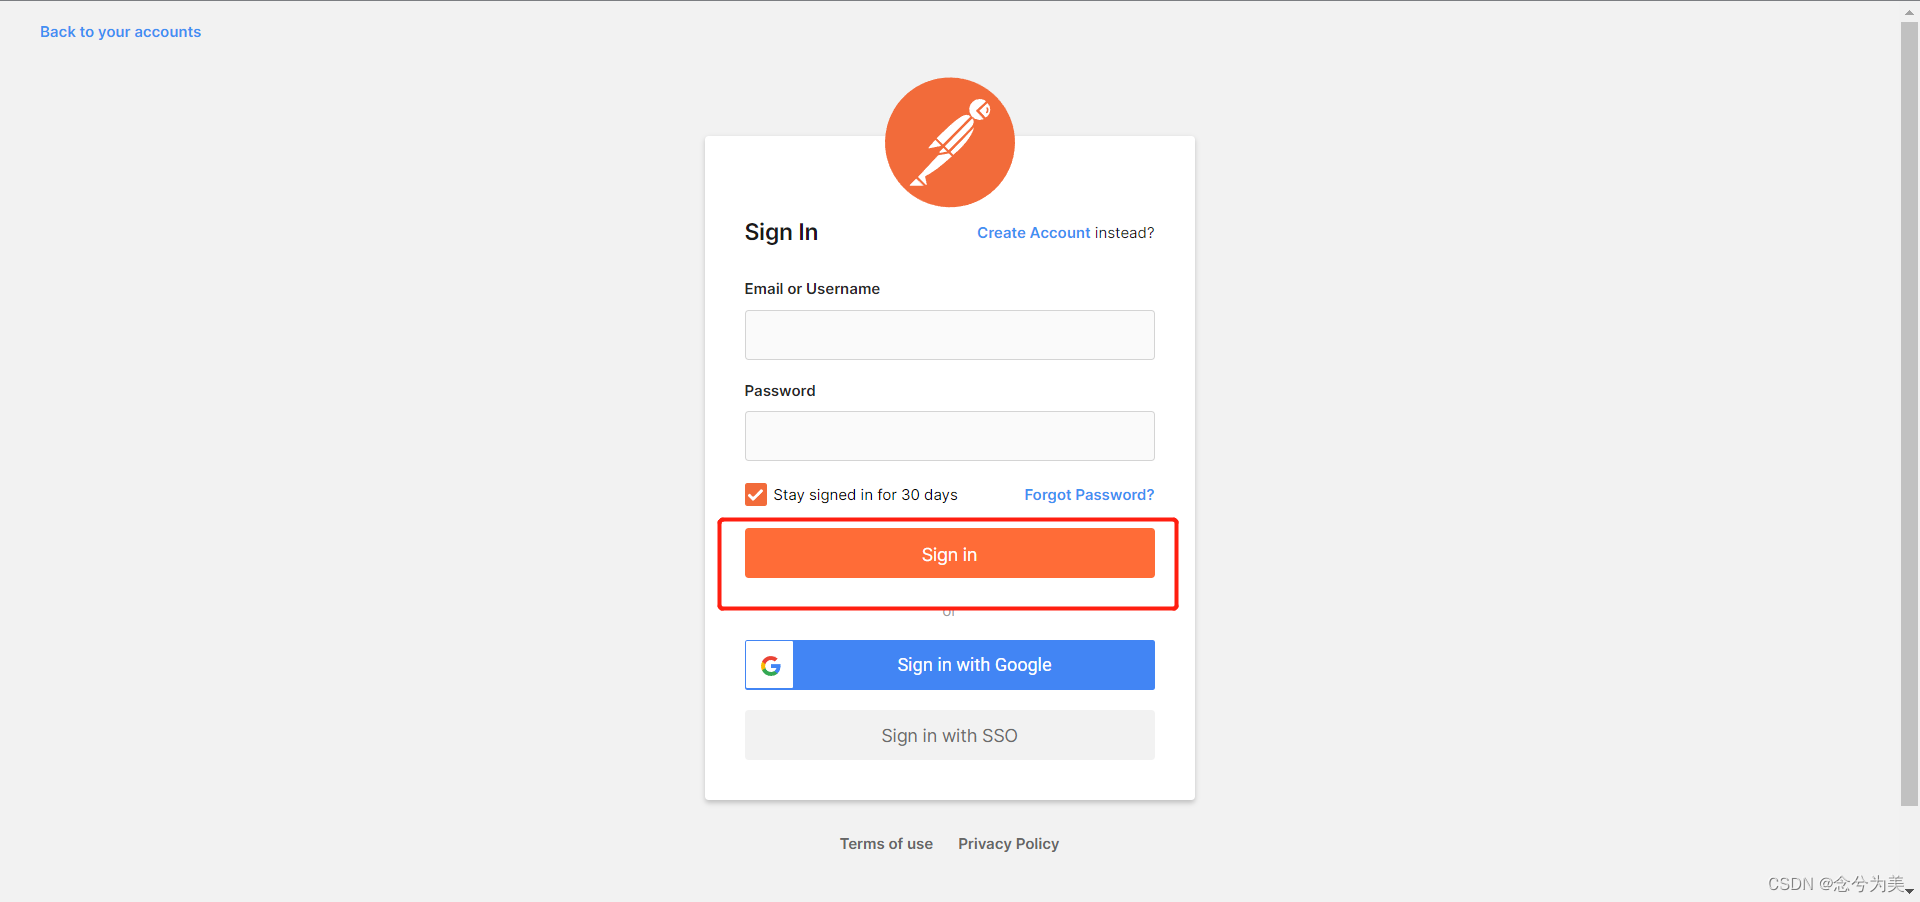Image resolution: width=1920 pixels, height=902 pixels.
Task: Focus the Password input field
Action: [949, 436]
